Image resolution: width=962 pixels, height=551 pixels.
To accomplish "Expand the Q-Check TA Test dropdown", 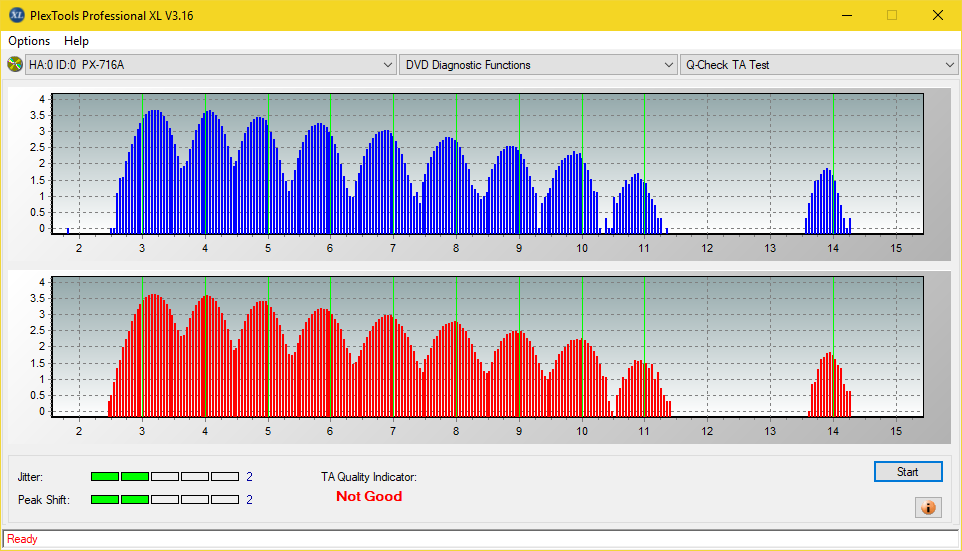I will (819, 64).
